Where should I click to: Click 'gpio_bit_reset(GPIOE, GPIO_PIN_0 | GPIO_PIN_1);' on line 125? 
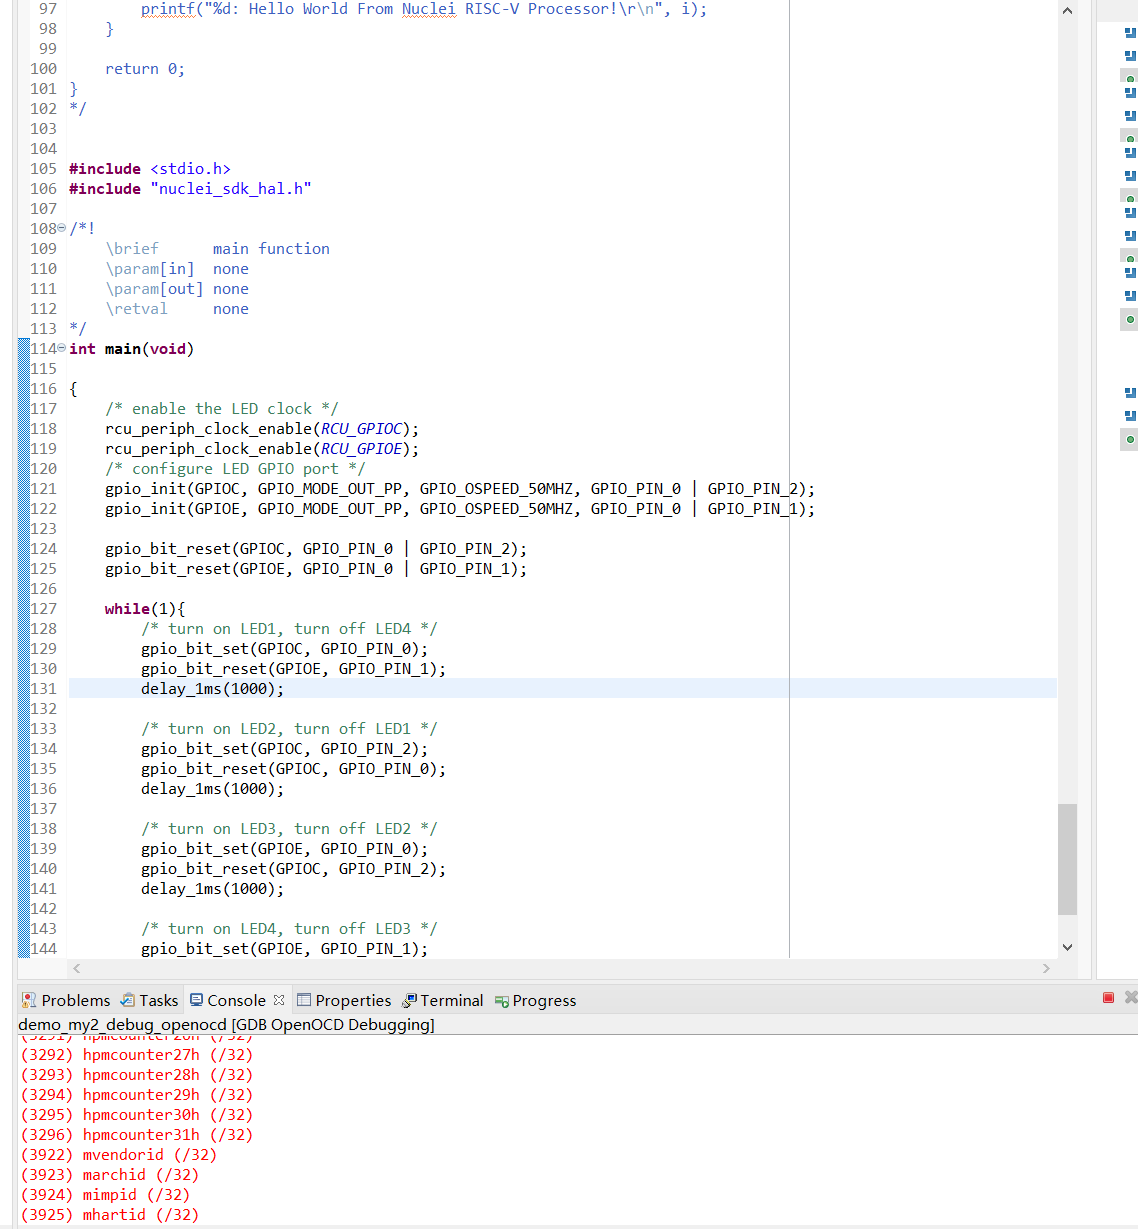click(316, 568)
